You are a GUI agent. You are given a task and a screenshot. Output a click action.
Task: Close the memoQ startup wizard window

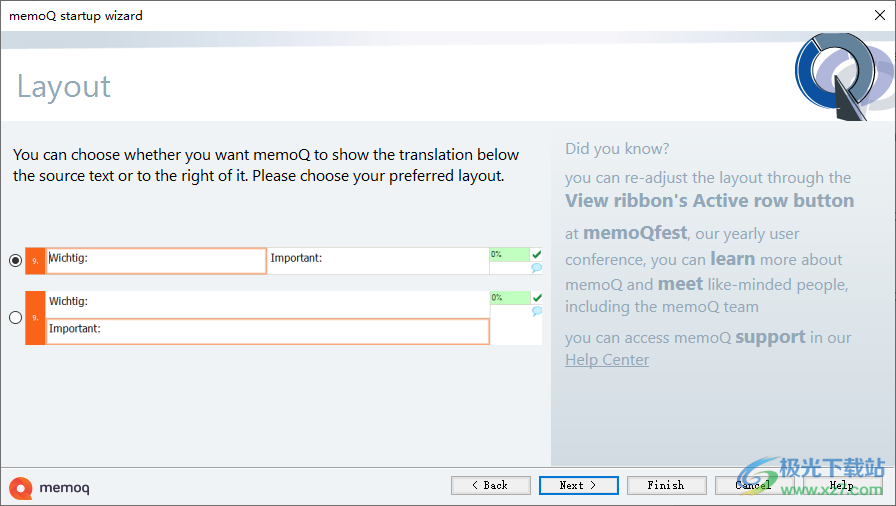tap(880, 15)
